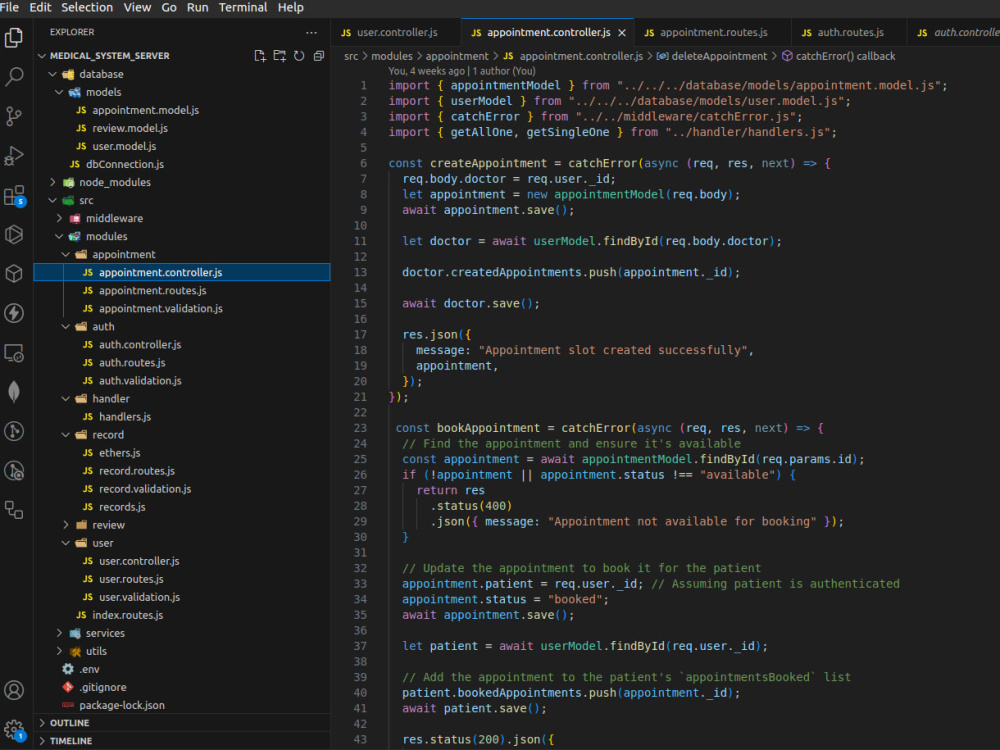Switch to the user.controller.js tab
1000x750 pixels.
396,33
